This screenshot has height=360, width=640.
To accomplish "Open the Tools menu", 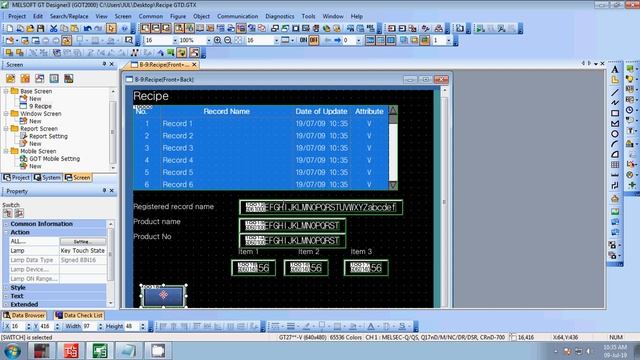I will coord(308,16).
